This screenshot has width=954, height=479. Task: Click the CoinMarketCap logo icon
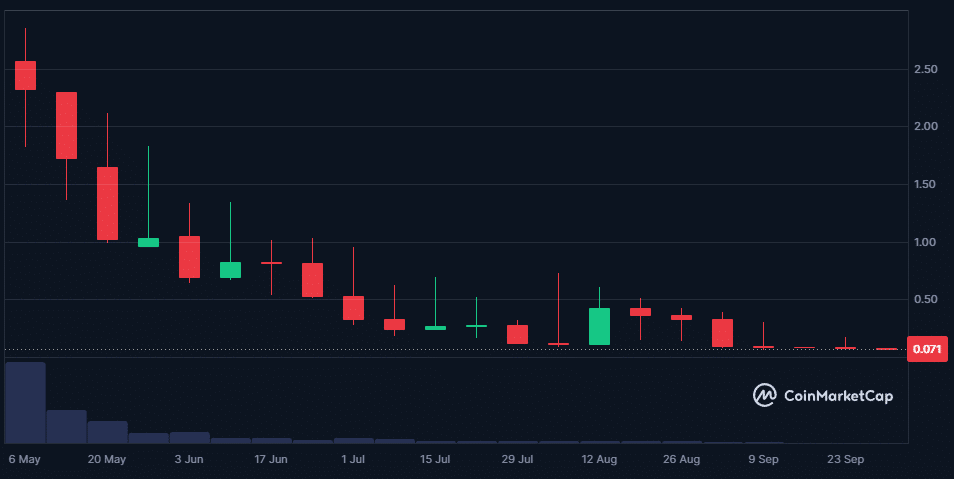(765, 395)
